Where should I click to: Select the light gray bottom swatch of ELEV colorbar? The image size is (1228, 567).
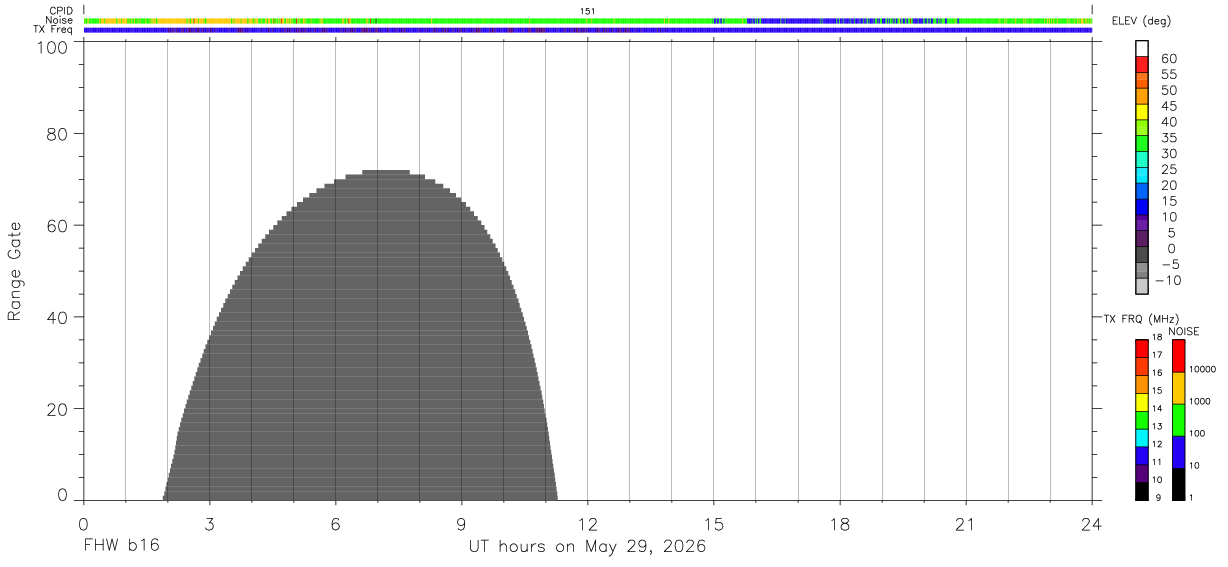(1142, 286)
